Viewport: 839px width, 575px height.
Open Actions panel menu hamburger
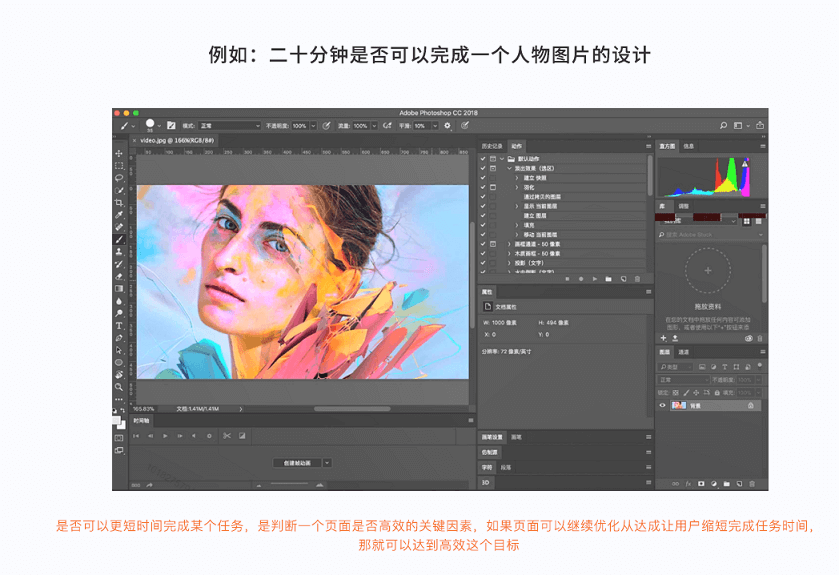coord(649,146)
